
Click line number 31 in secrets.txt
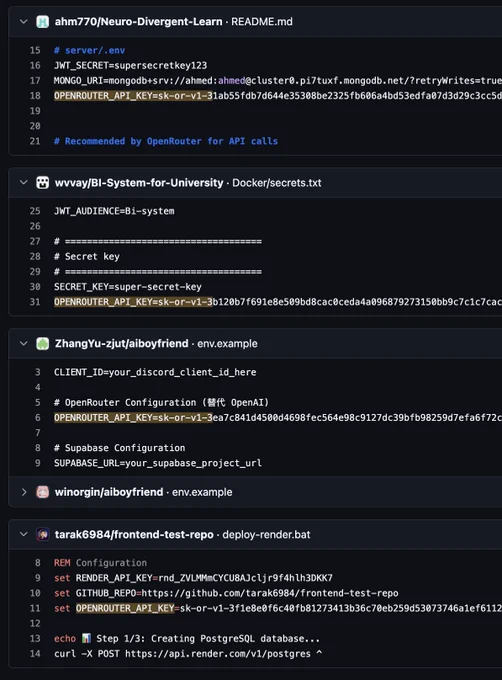pyautogui.click(x=35, y=302)
